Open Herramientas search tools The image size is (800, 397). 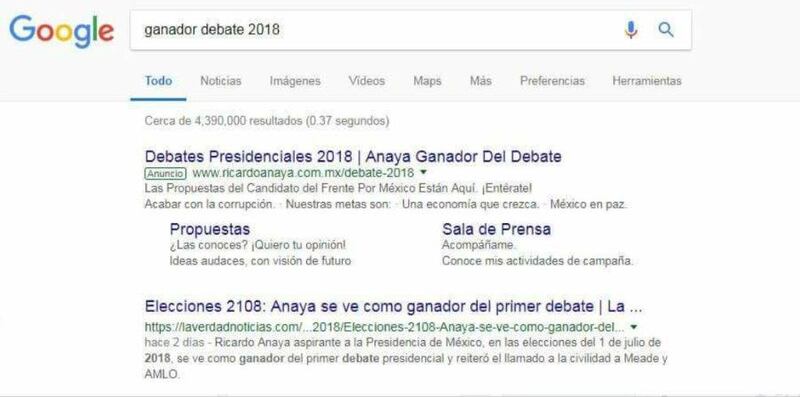[x=646, y=81]
